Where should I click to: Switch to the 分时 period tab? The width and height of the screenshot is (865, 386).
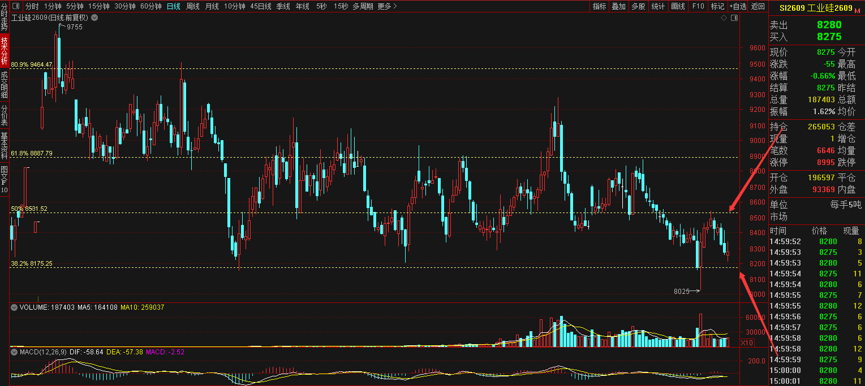[x=32, y=7]
